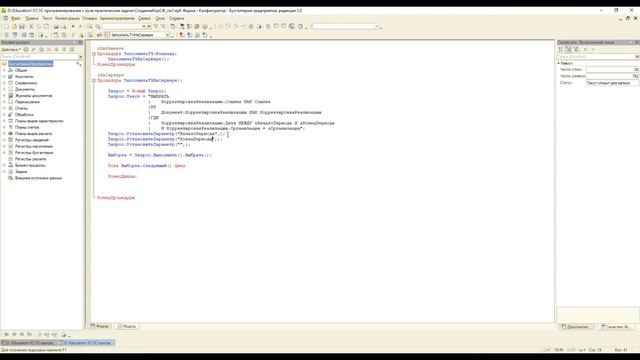The height and width of the screenshot is (360, 640).
Task: Click the Число строк value field
Action: [612, 70]
